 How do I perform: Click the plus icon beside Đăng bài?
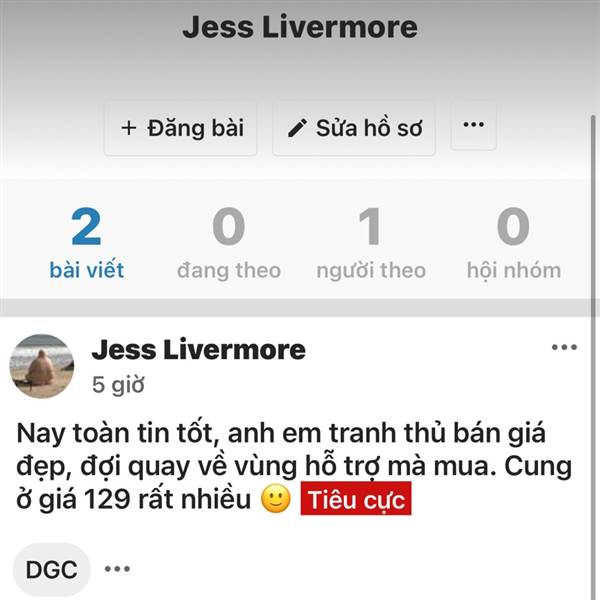(129, 128)
